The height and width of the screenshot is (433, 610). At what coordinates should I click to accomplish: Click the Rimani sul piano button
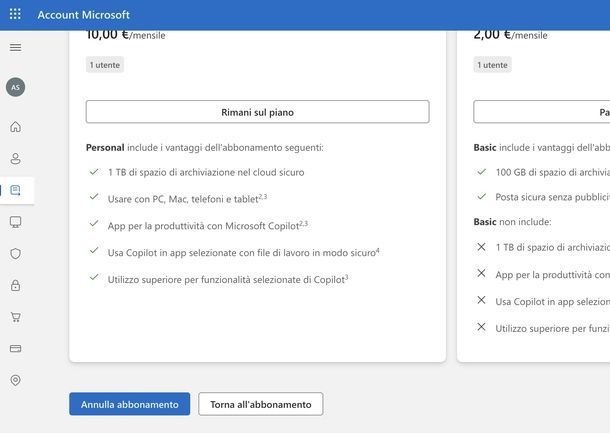coord(258,112)
